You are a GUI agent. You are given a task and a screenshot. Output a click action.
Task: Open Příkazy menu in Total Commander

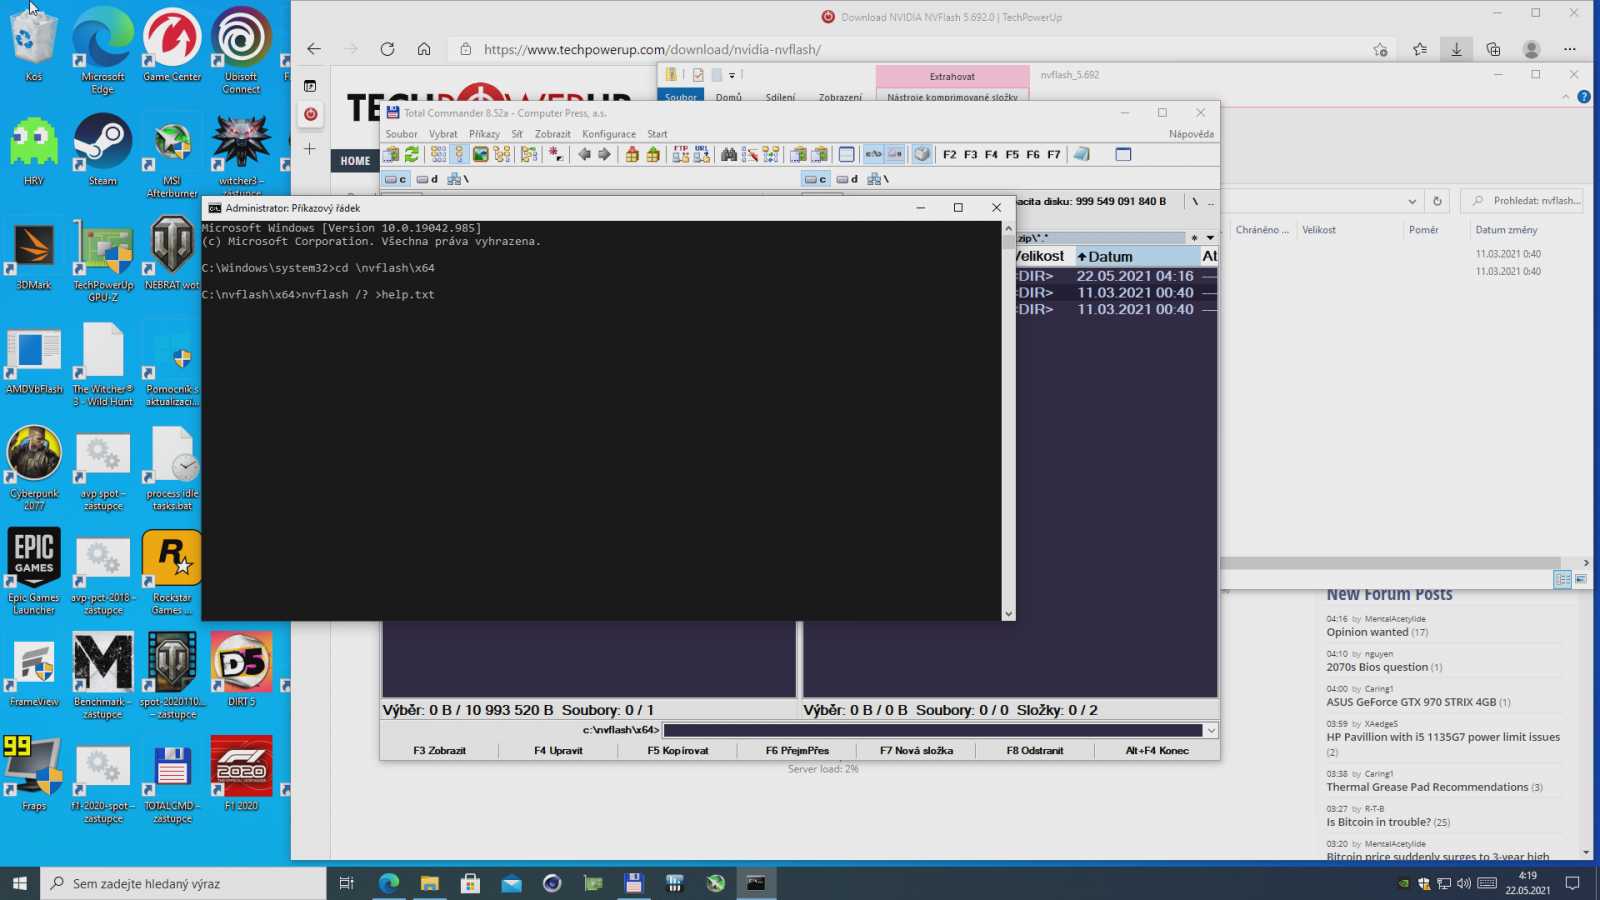click(484, 134)
